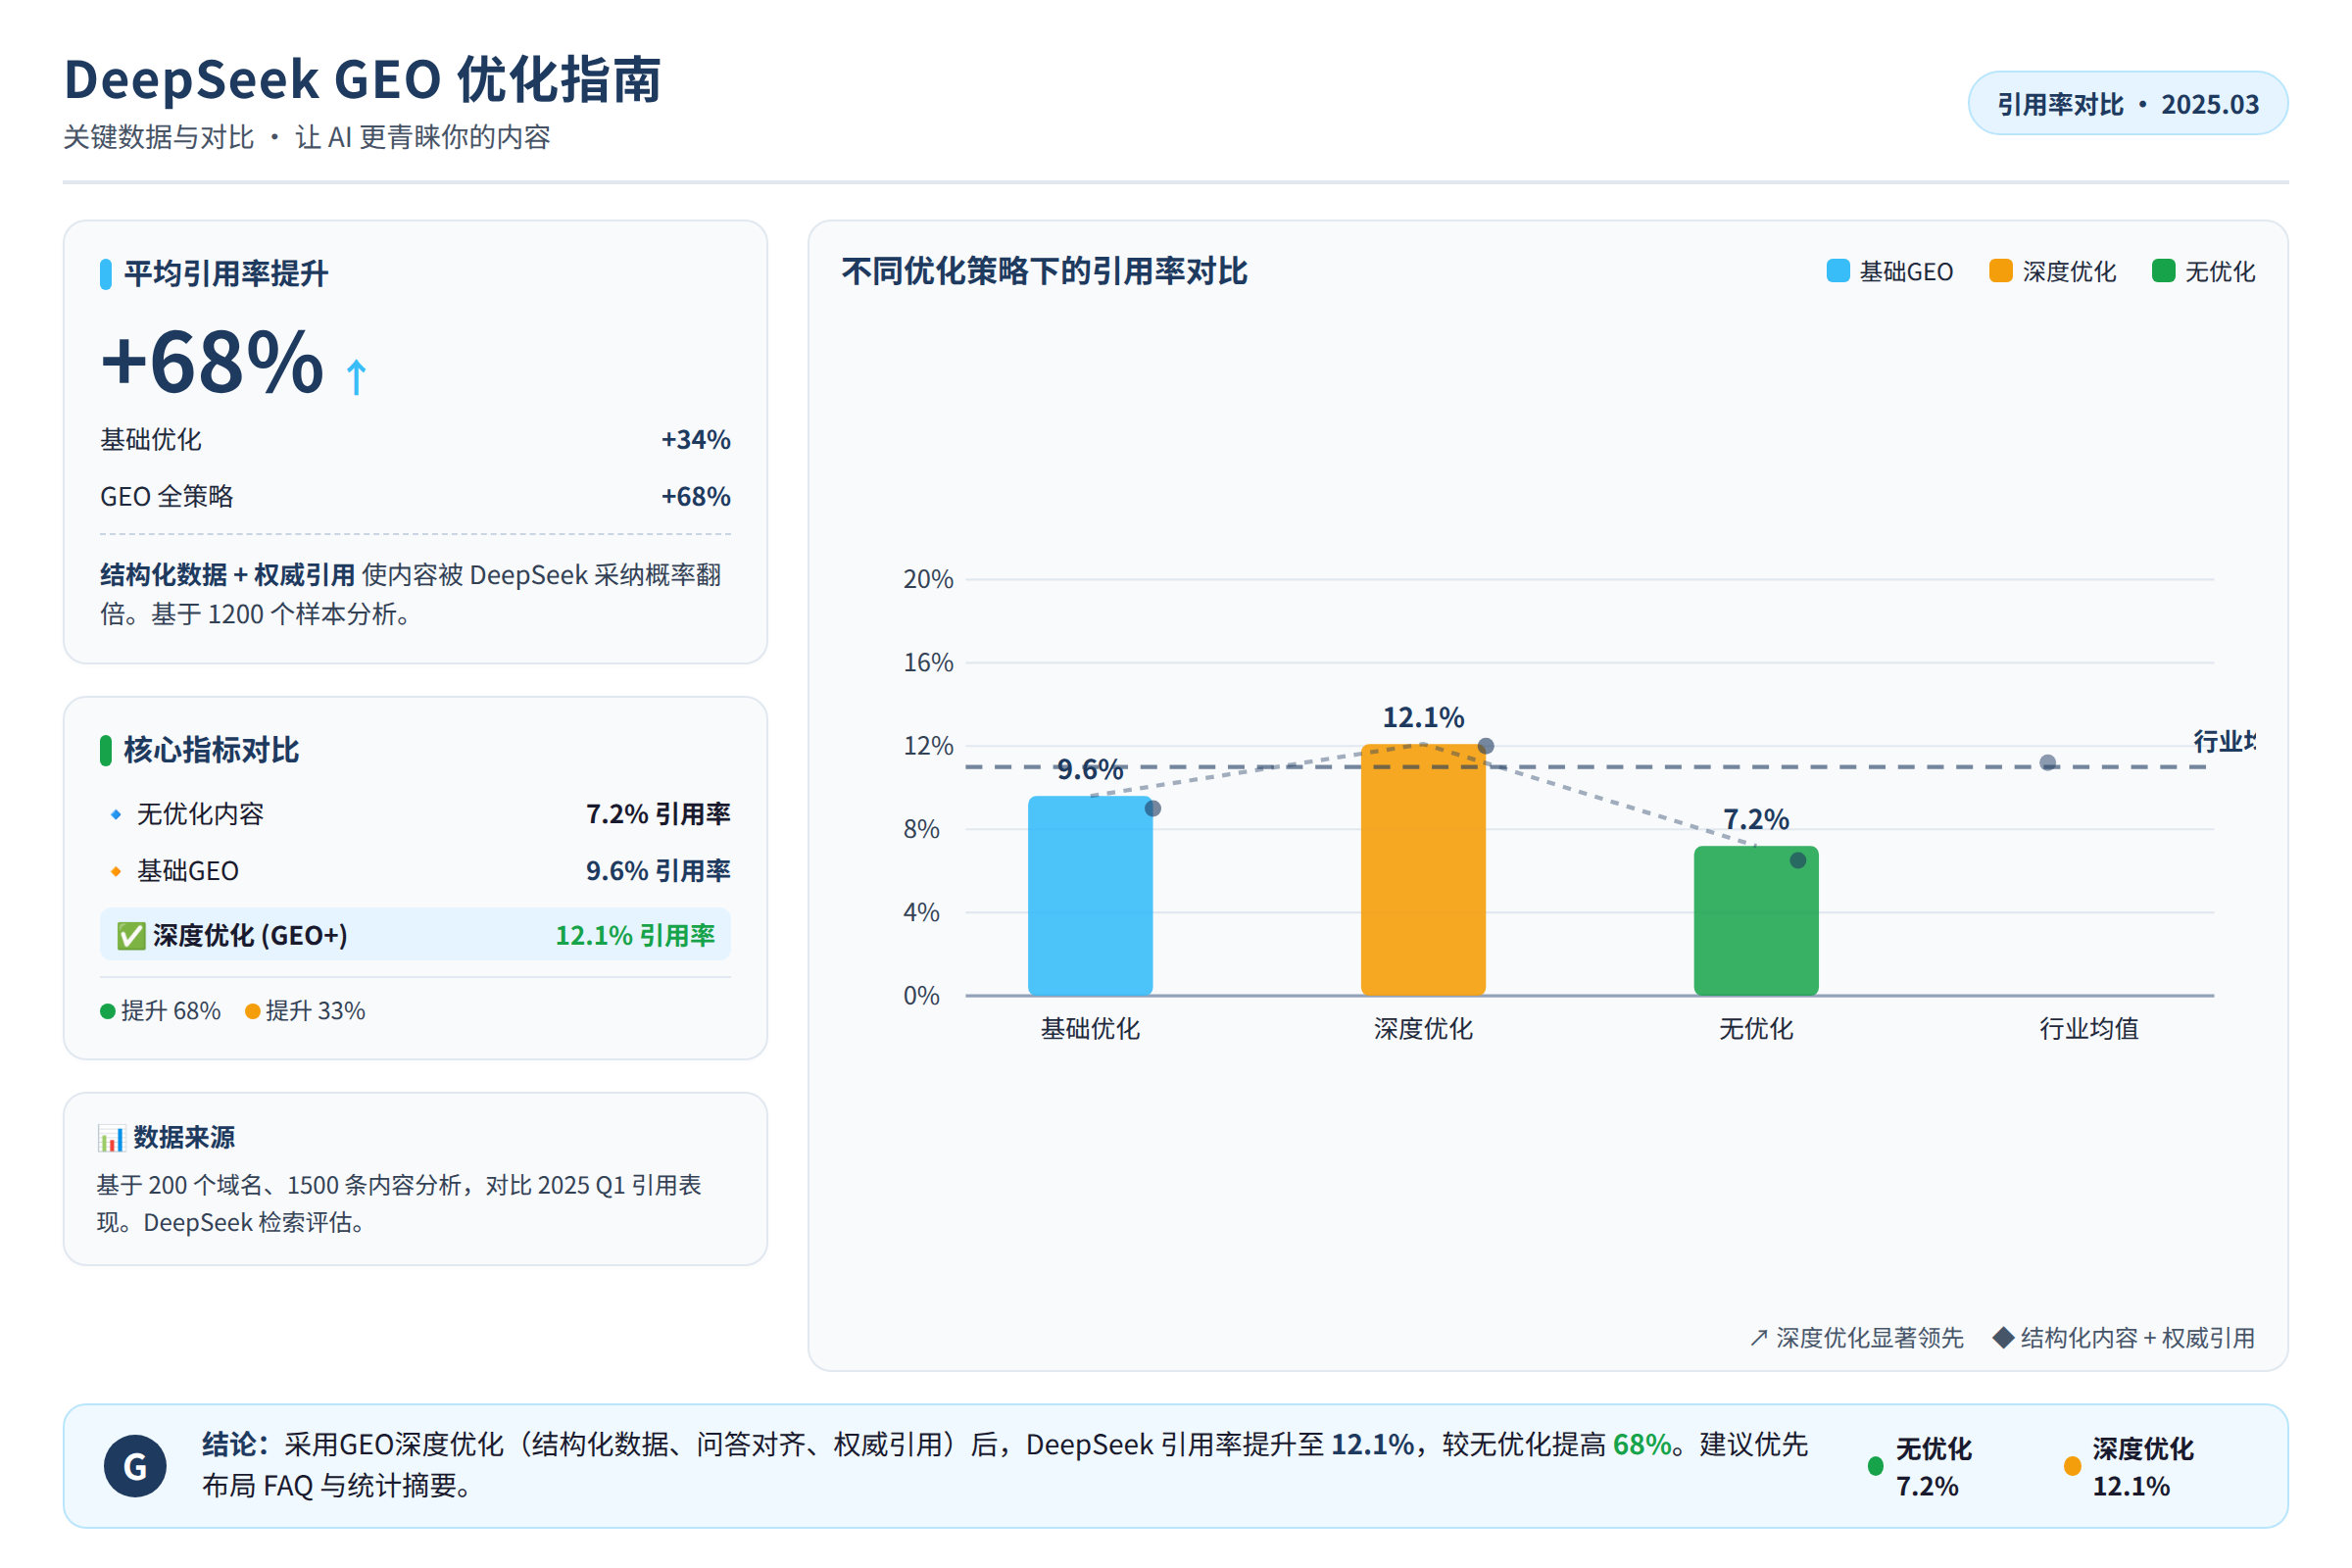Click the green dot beside footer 无优化 7.2%
Viewport: 2352px width, 1568px height.
1876,1466
